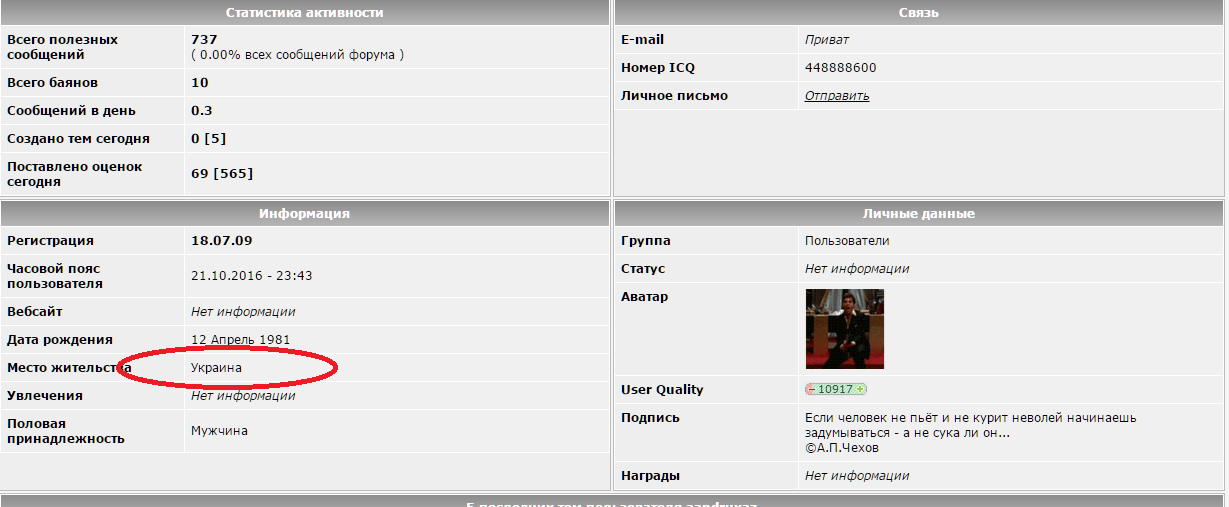Click the Информация section header
Viewport: 1229px width, 507px height.
point(305,214)
